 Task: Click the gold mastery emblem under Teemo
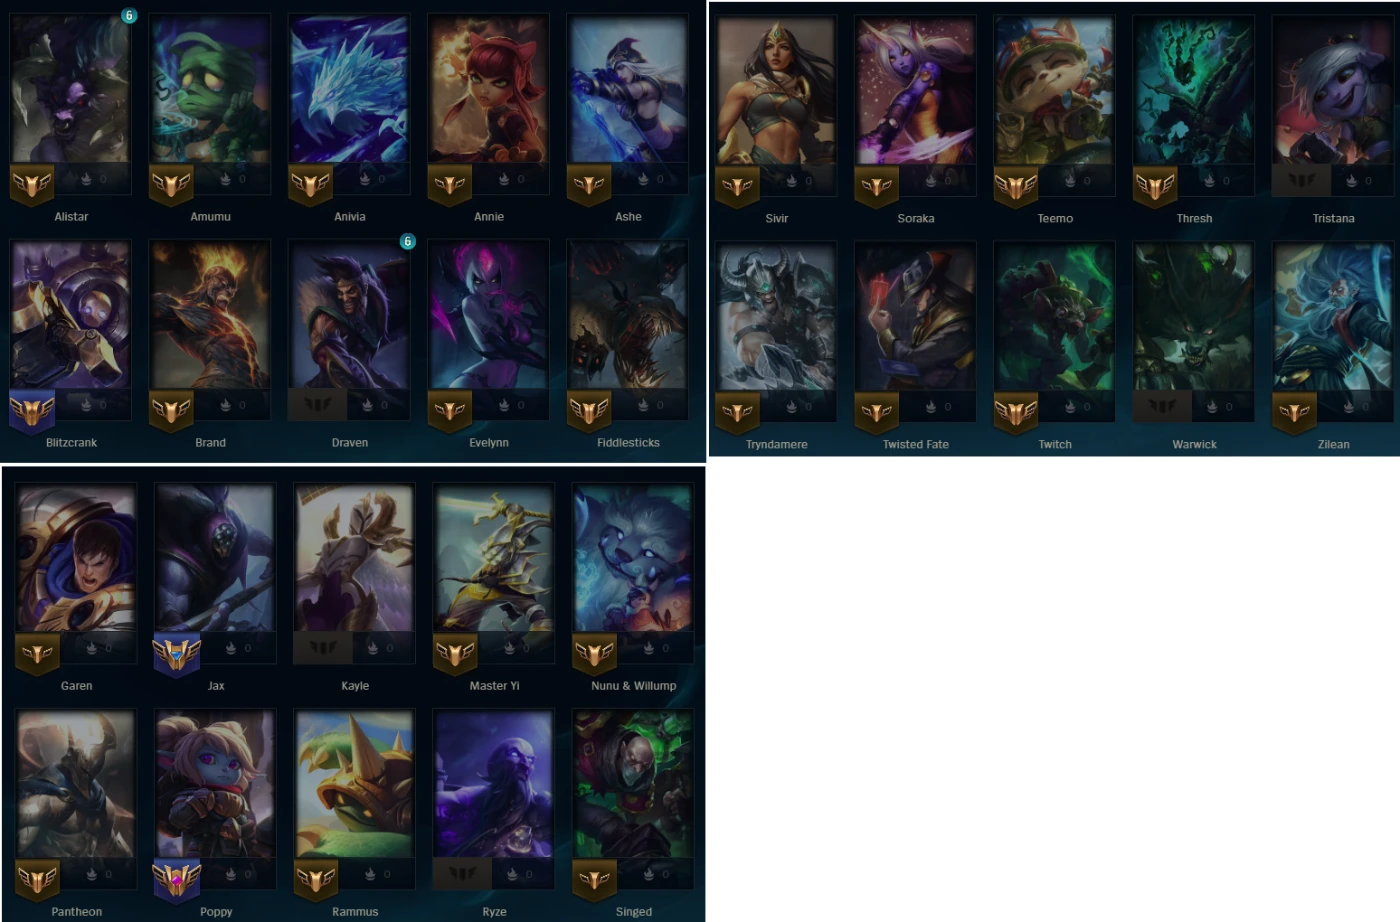pyautogui.click(x=1016, y=186)
